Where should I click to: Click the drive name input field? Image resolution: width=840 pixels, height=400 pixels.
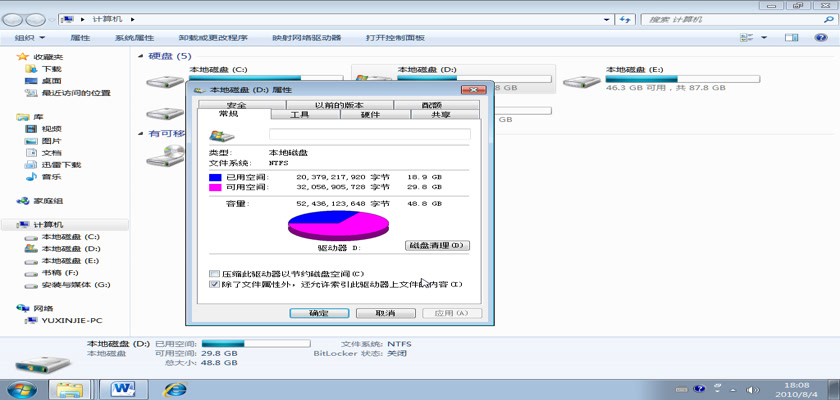point(369,134)
